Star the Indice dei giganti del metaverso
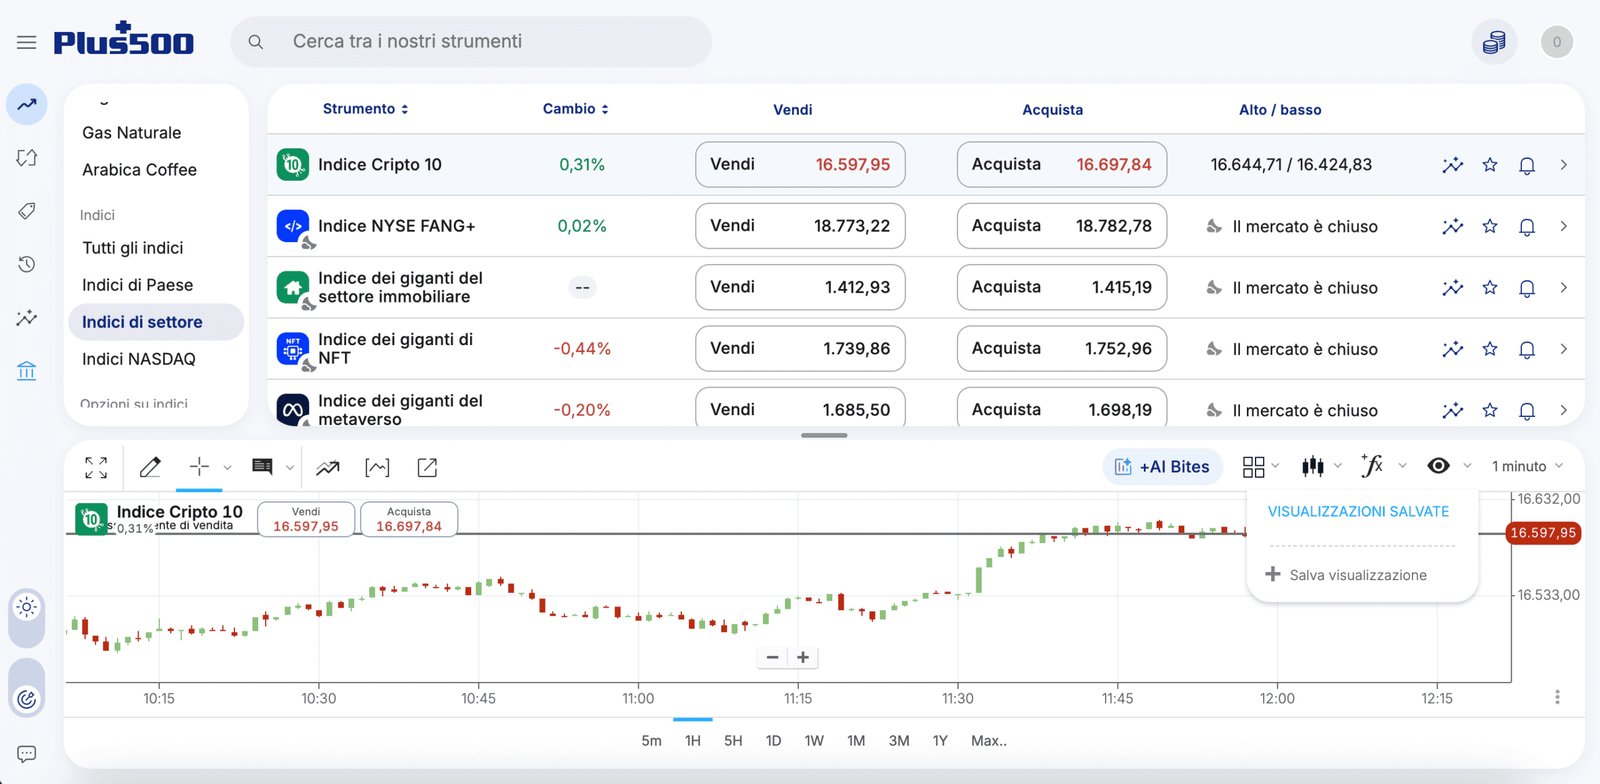This screenshot has height=784, width=1600. 1490,410
